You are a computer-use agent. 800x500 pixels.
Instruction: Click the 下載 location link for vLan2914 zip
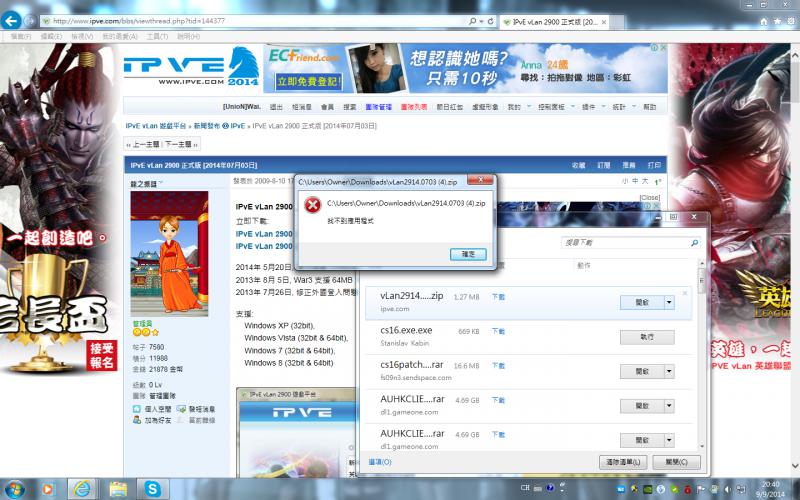(498, 297)
